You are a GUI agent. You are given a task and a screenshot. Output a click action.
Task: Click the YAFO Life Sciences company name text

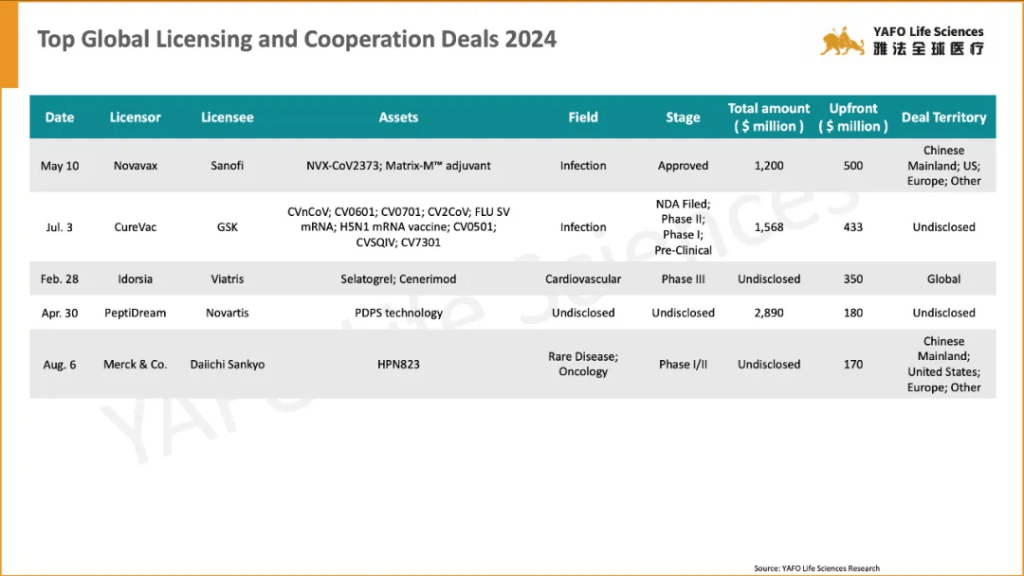(927, 32)
